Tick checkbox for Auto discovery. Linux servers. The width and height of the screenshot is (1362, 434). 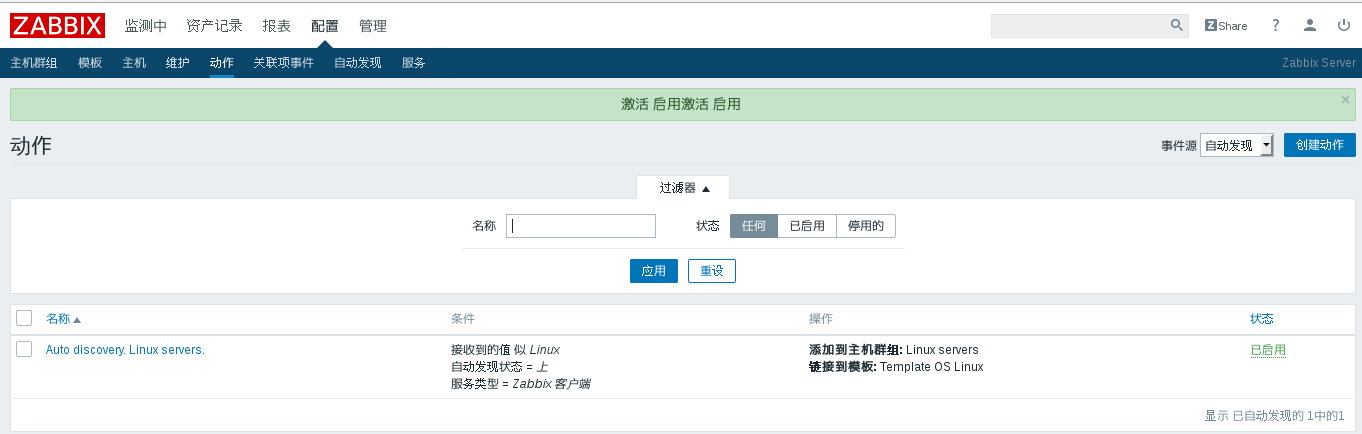(x=24, y=349)
